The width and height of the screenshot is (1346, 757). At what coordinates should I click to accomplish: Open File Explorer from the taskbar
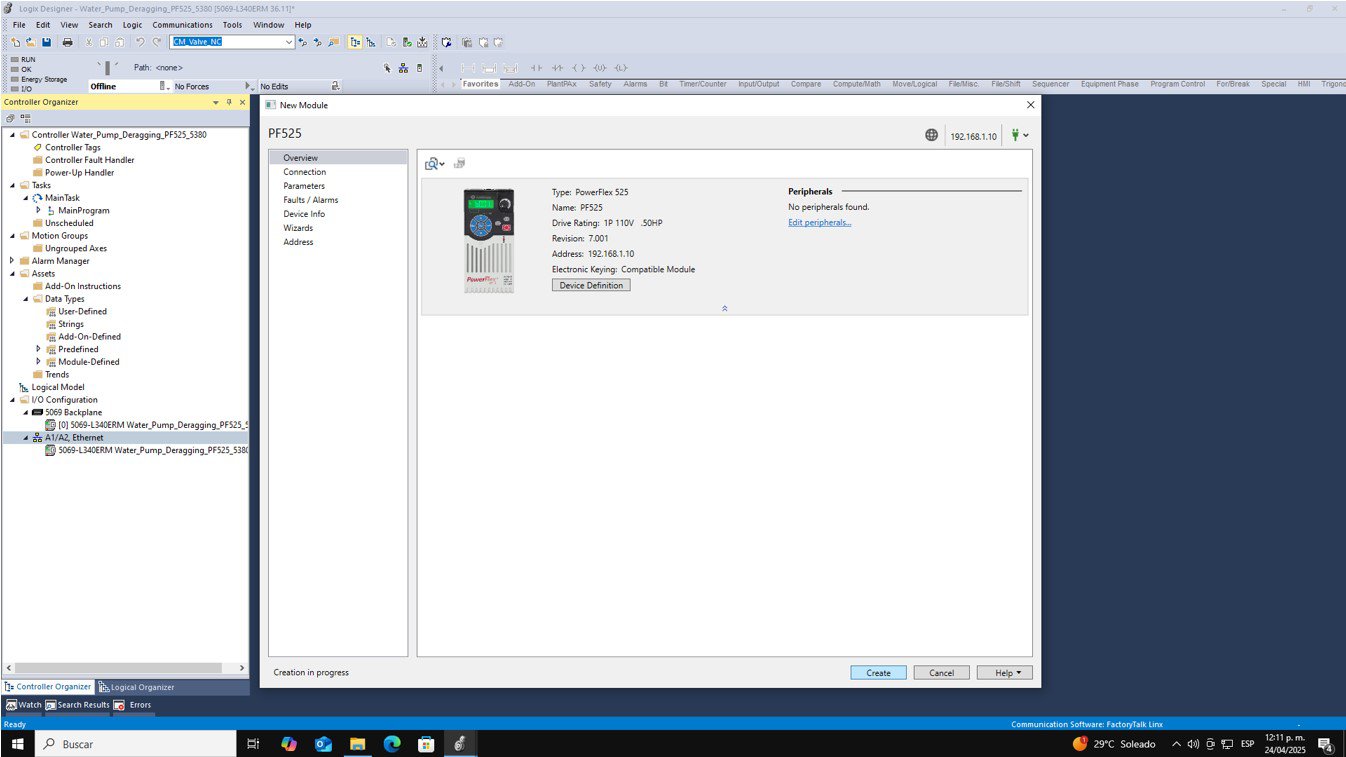pos(357,744)
